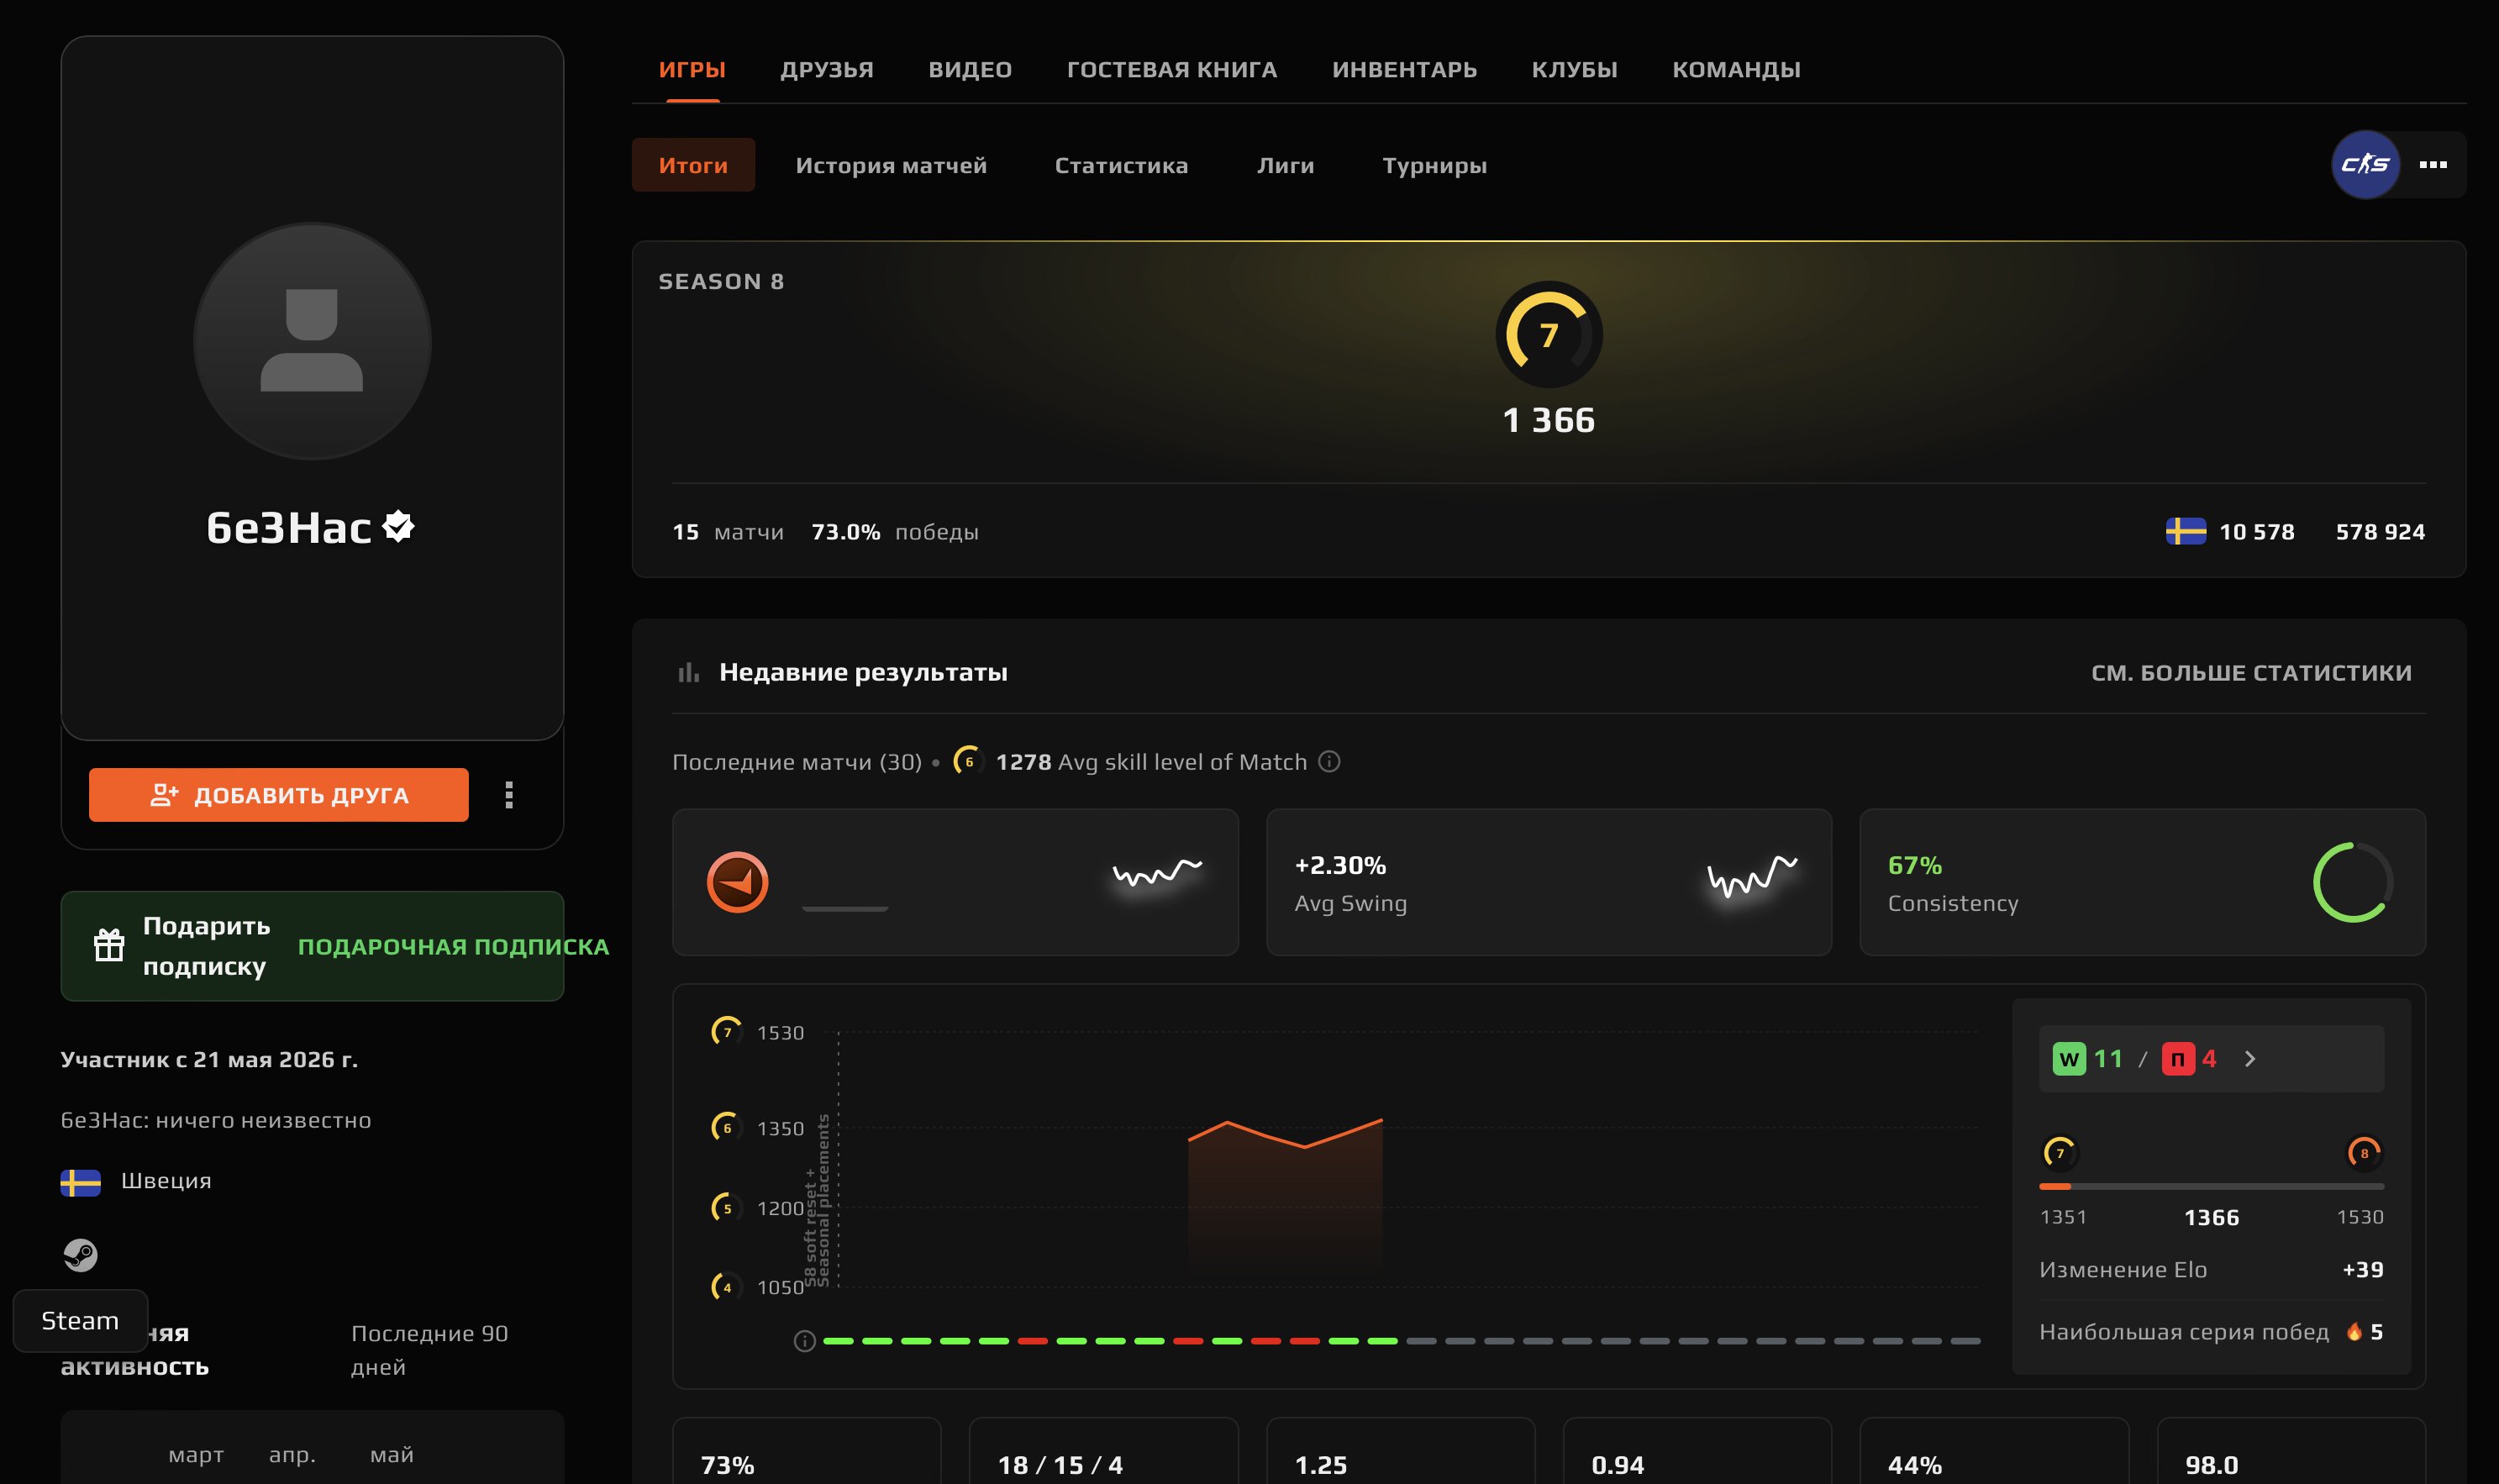
Task: Click Подарить подписку text
Action: pos(207,946)
